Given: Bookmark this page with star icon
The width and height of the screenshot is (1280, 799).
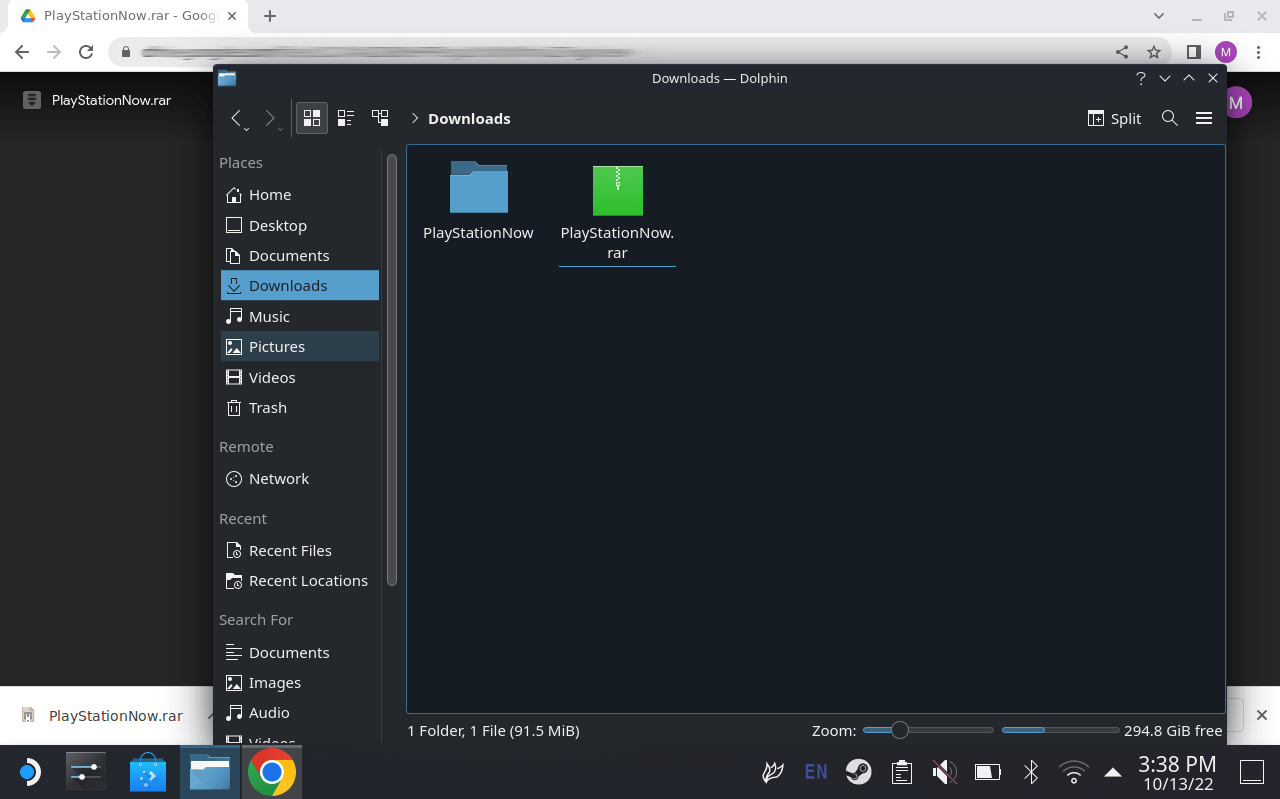Looking at the screenshot, I should [x=1153, y=52].
